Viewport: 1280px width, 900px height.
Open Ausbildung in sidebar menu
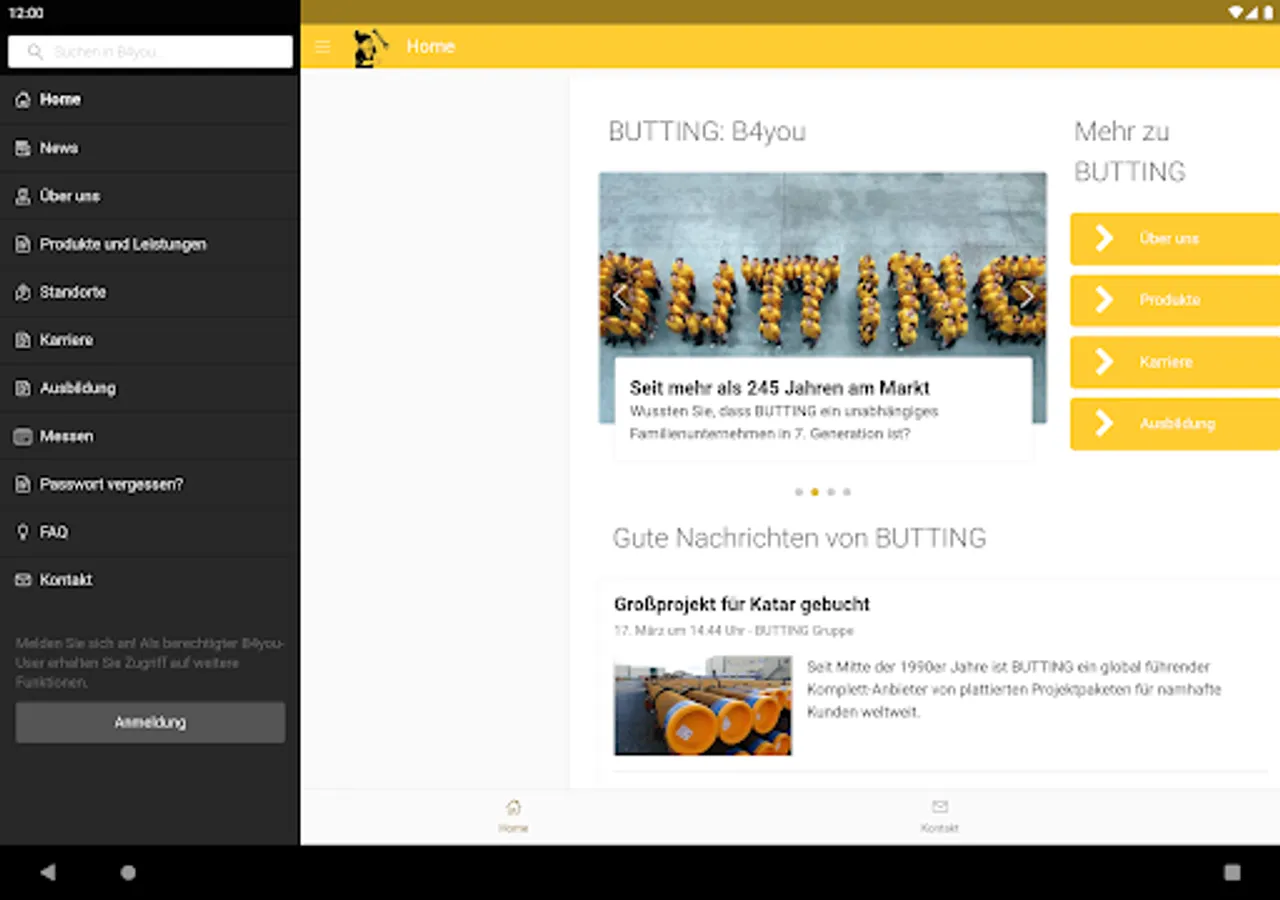[150, 388]
